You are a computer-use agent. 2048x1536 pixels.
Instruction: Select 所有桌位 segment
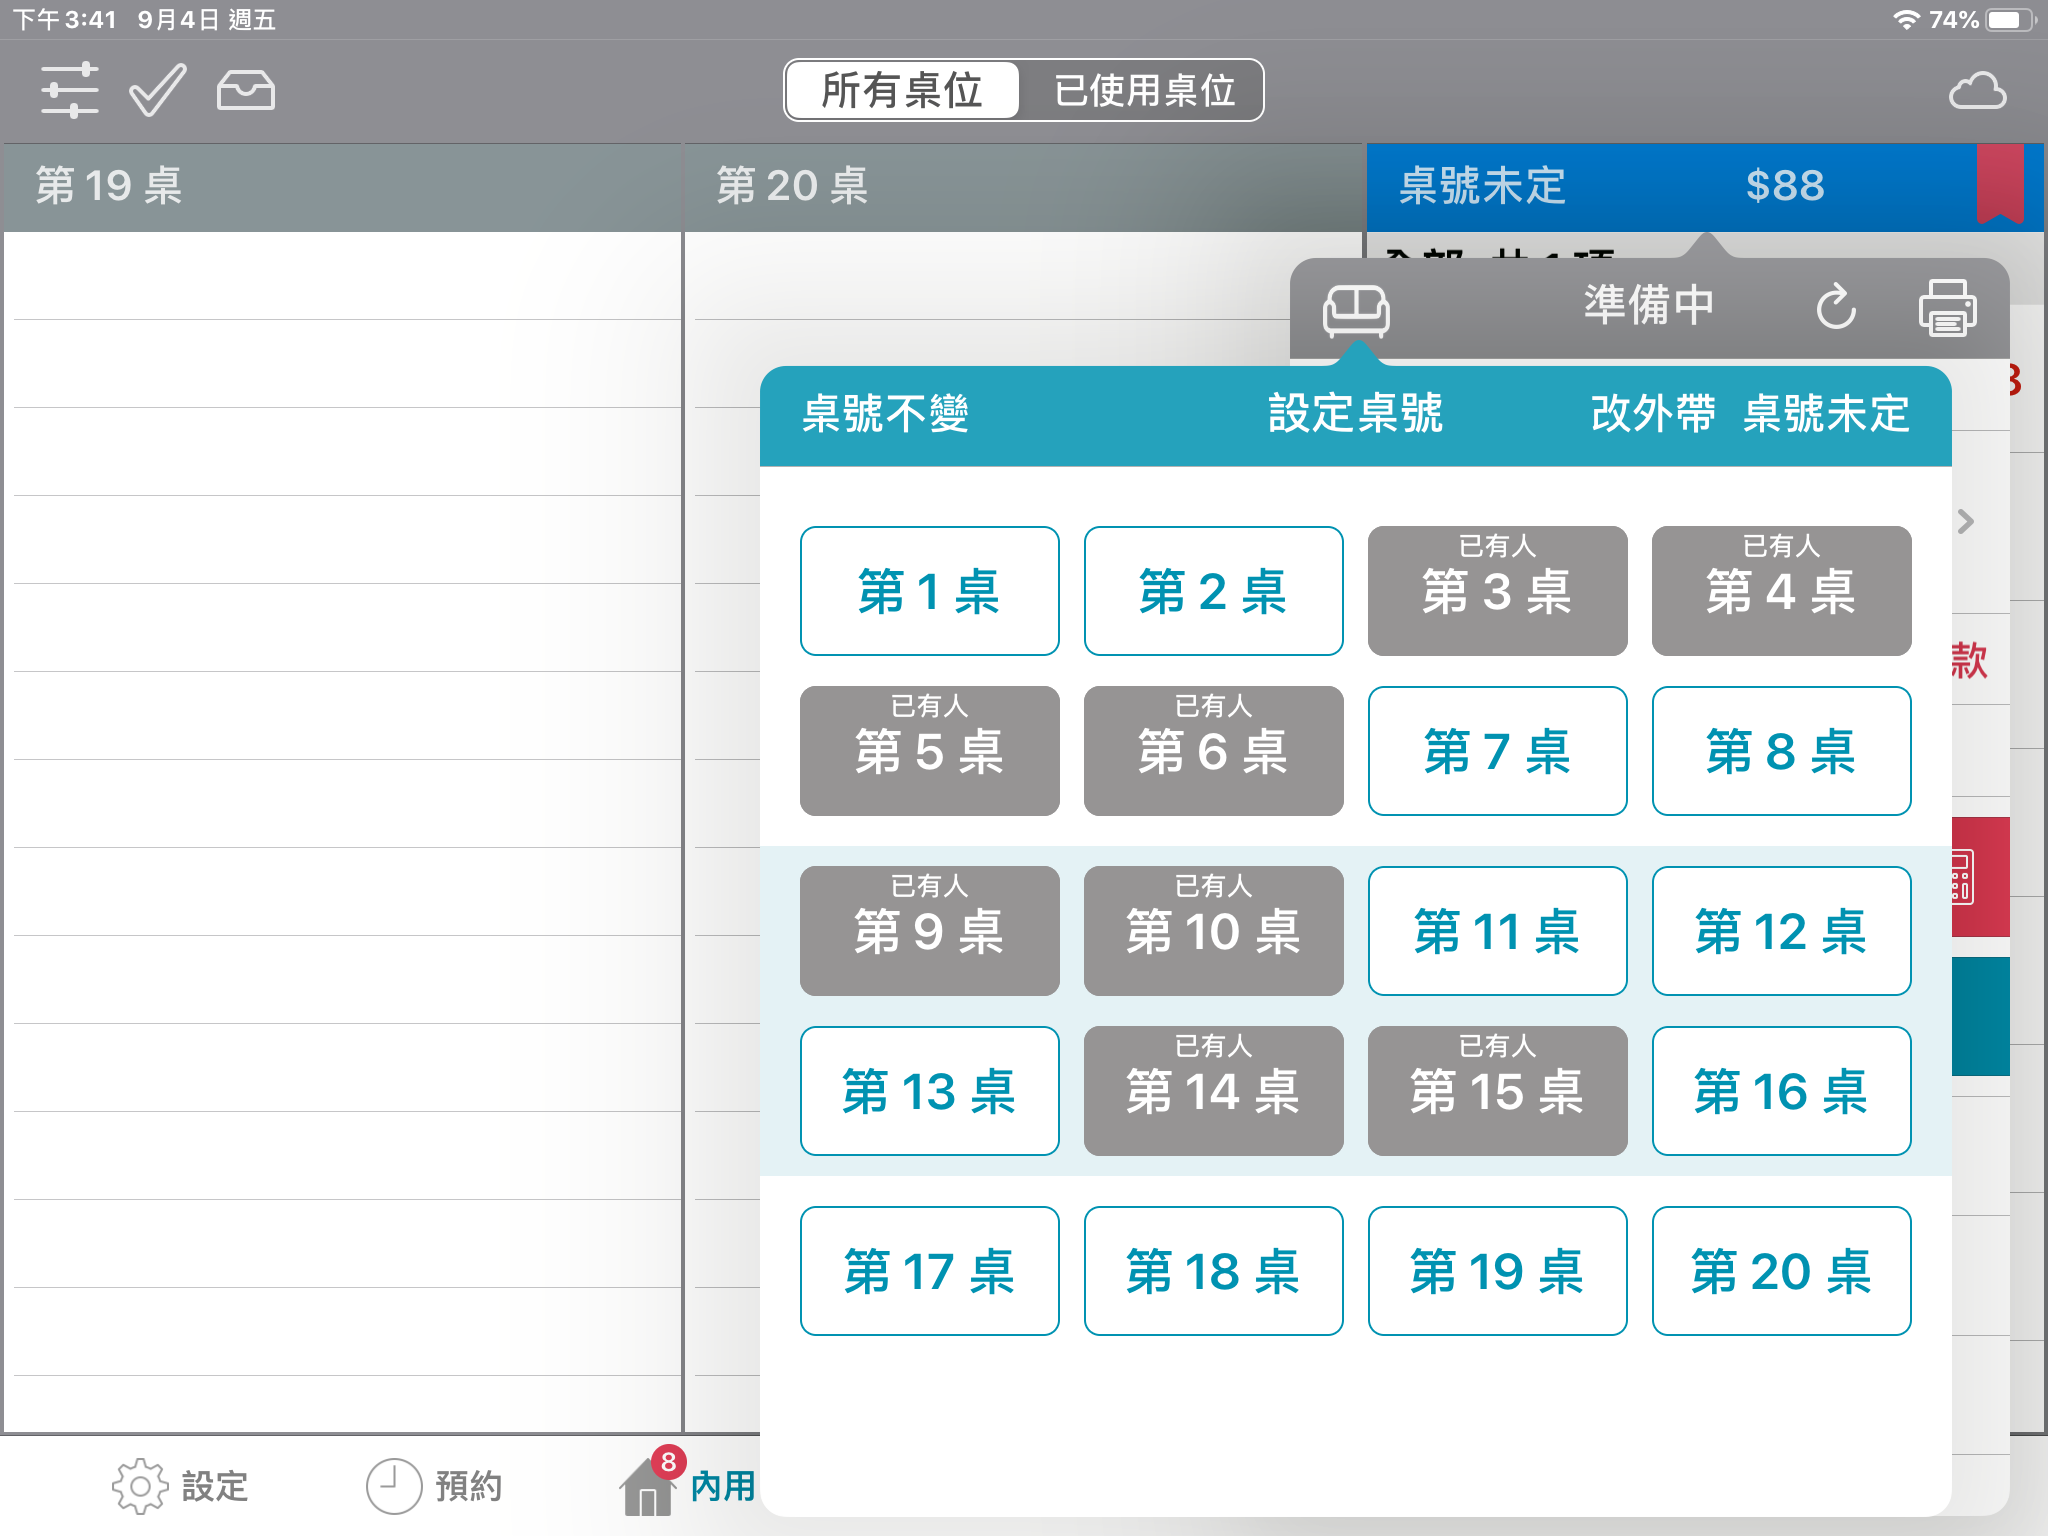point(902,91)
